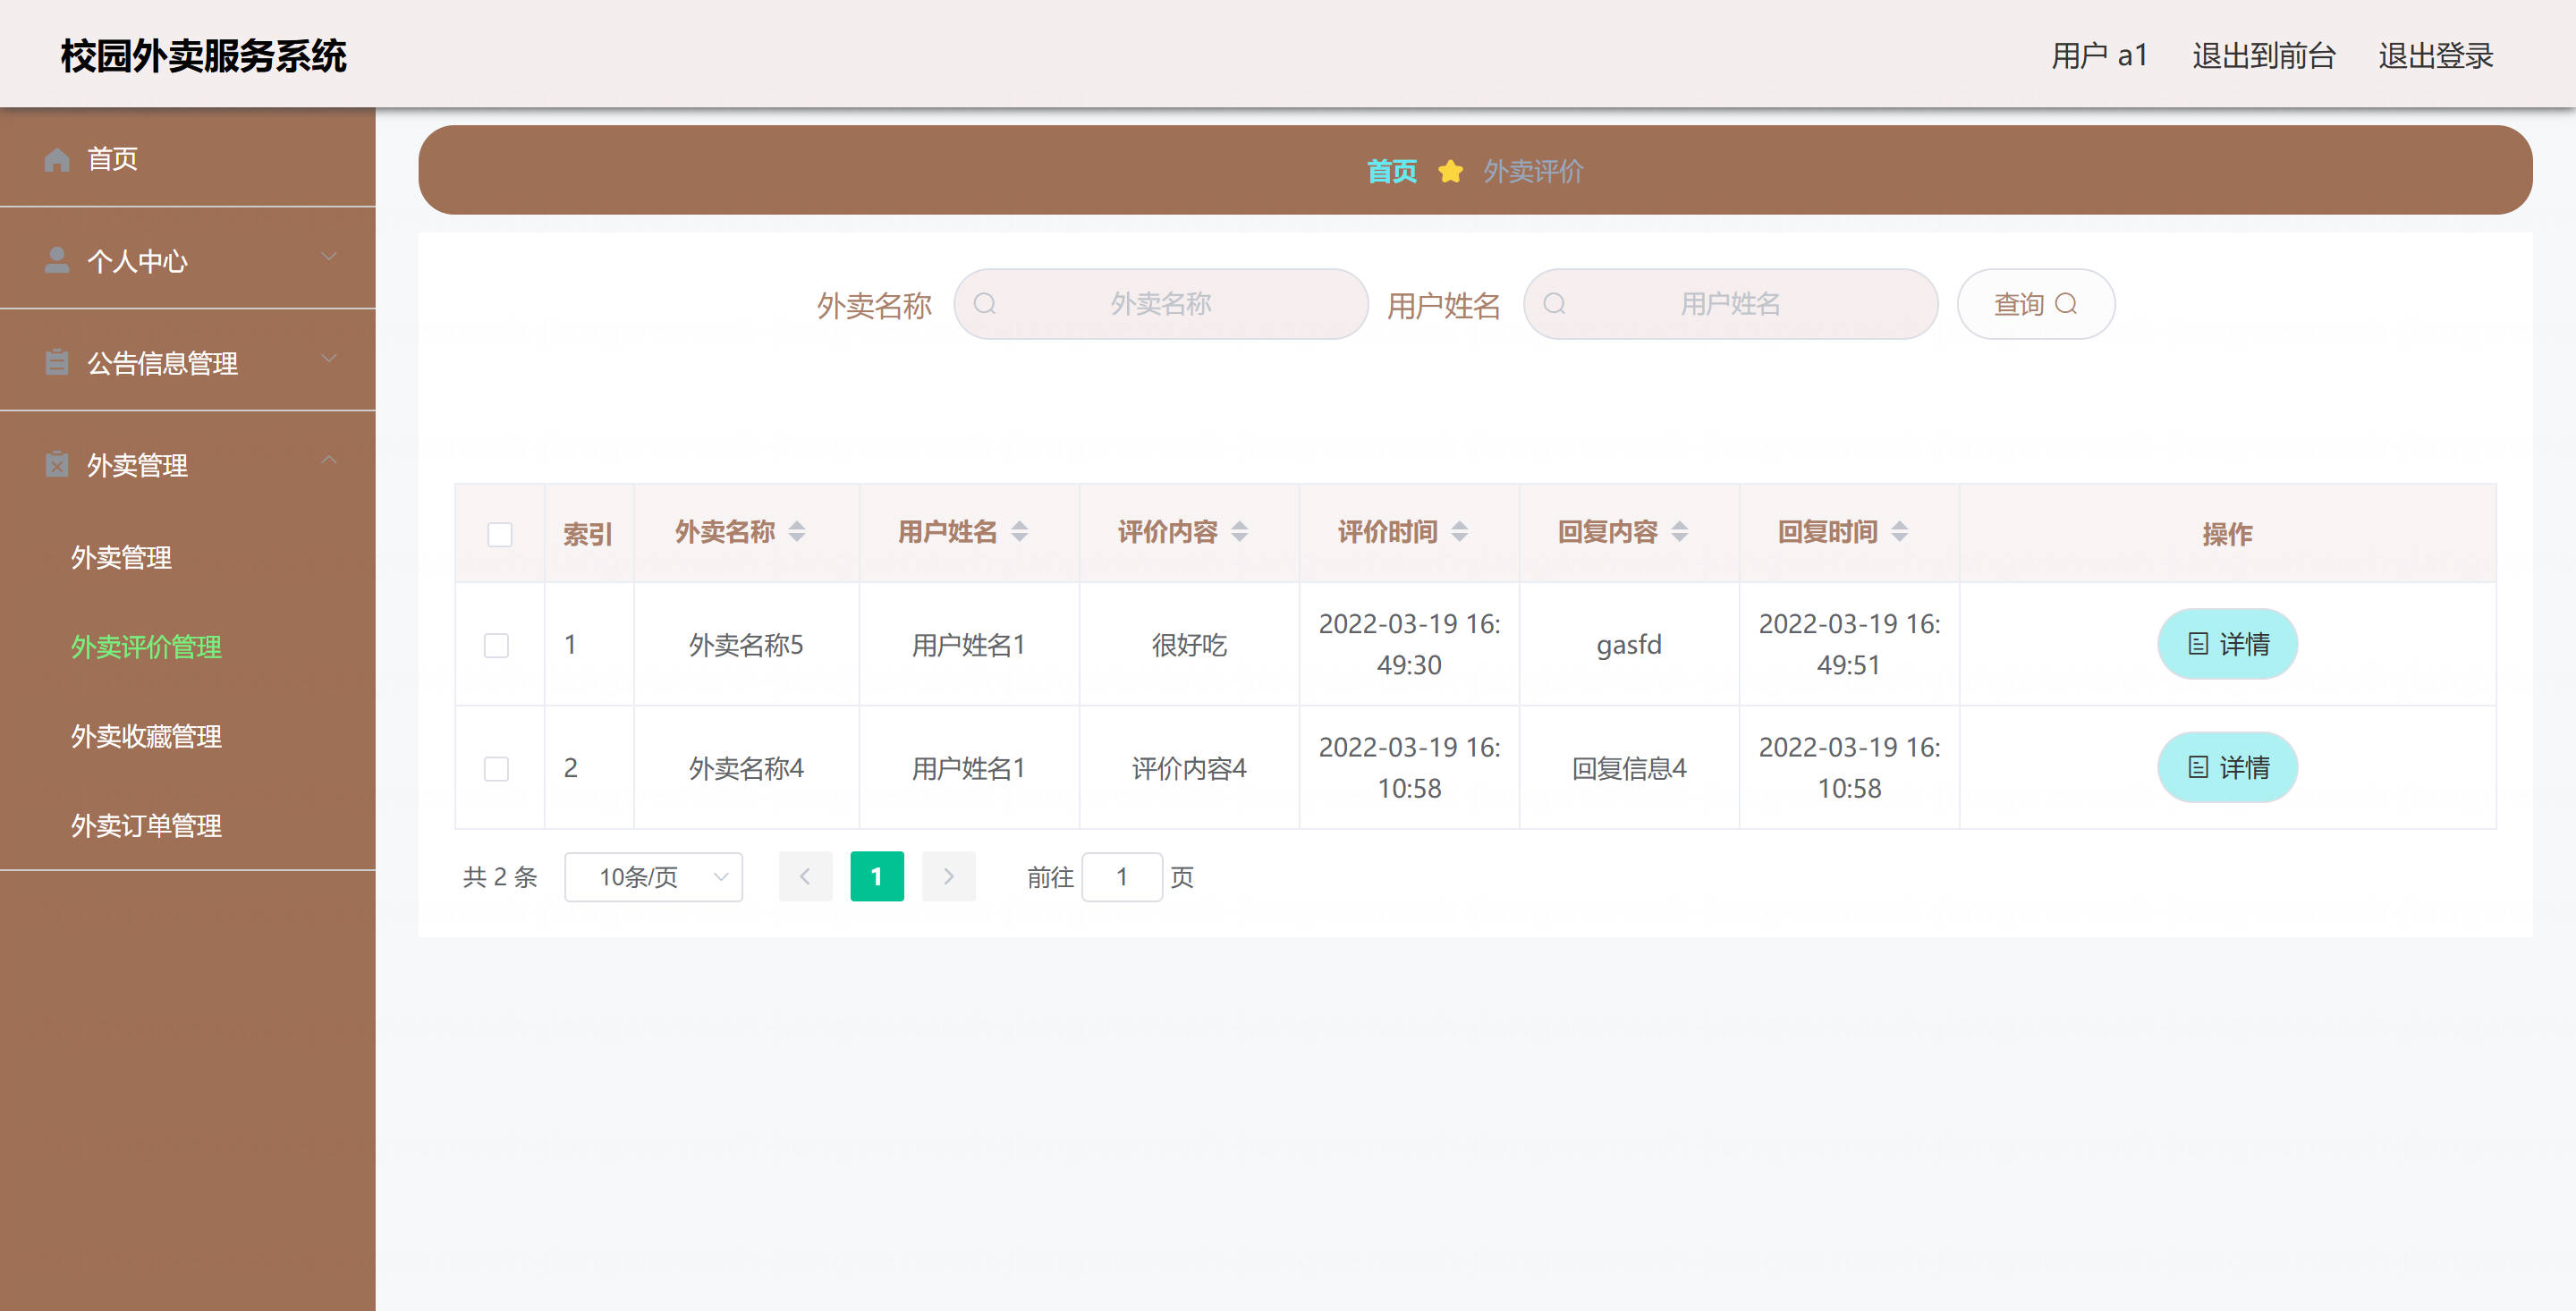Open 首页 in the sidebar
Viewport: 2576px width, 1311px height.
coord(188,158)
